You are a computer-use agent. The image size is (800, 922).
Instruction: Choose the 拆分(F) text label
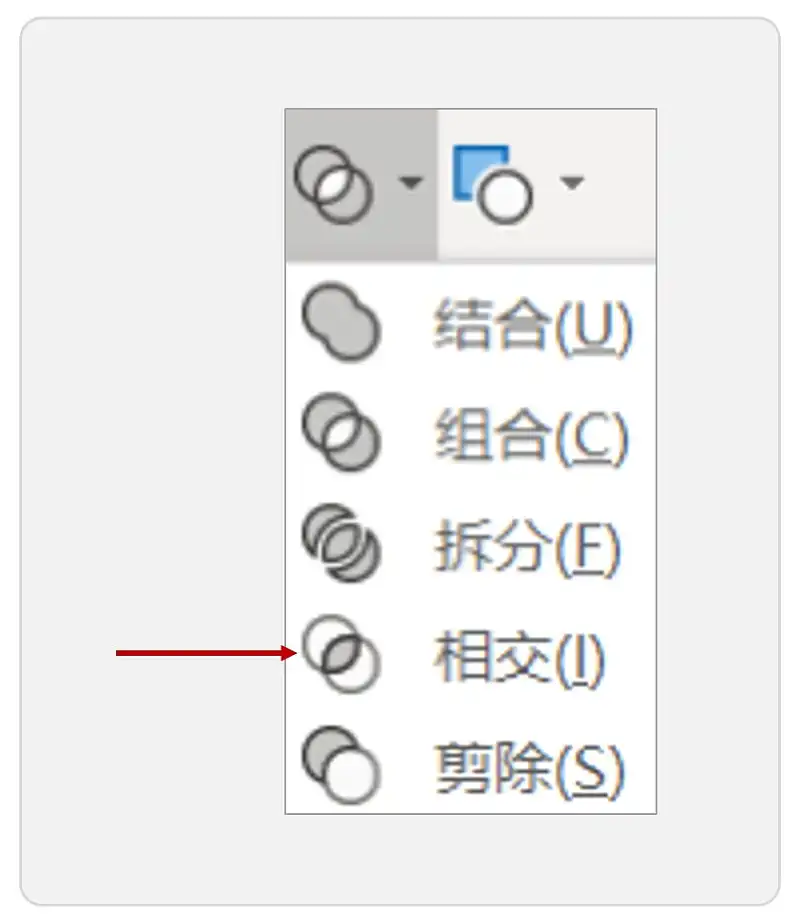(527, 546)
